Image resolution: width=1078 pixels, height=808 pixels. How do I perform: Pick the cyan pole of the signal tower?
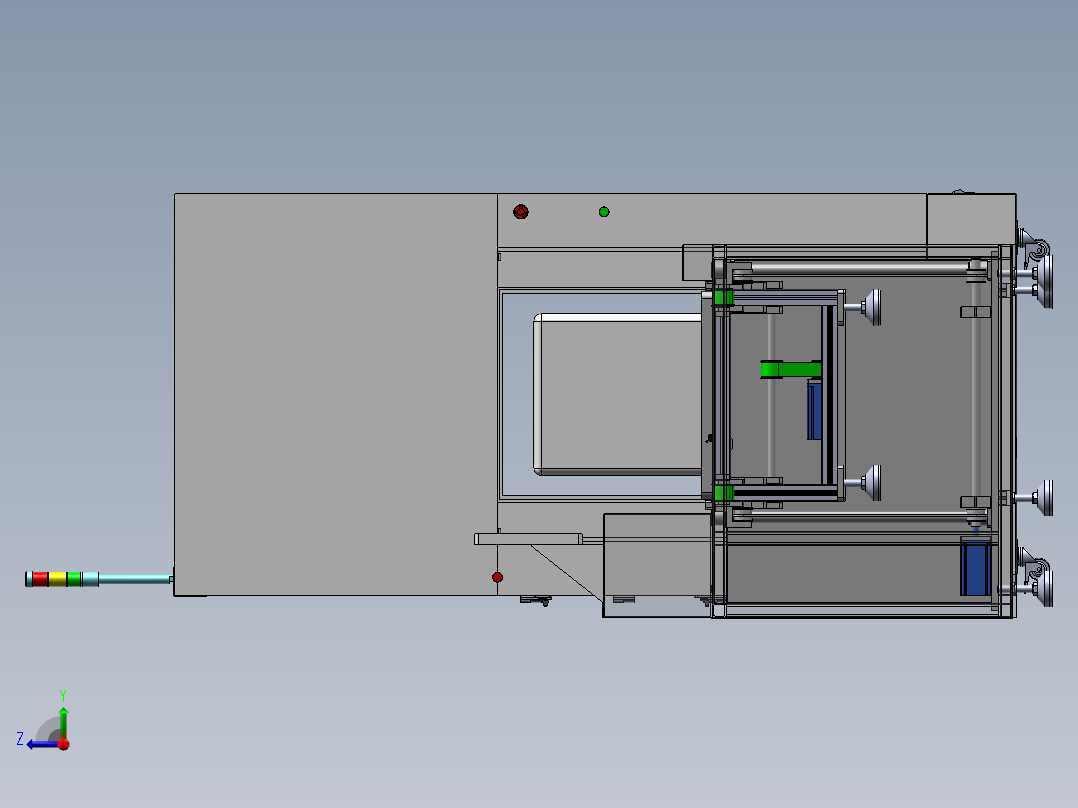click(134, 580)
